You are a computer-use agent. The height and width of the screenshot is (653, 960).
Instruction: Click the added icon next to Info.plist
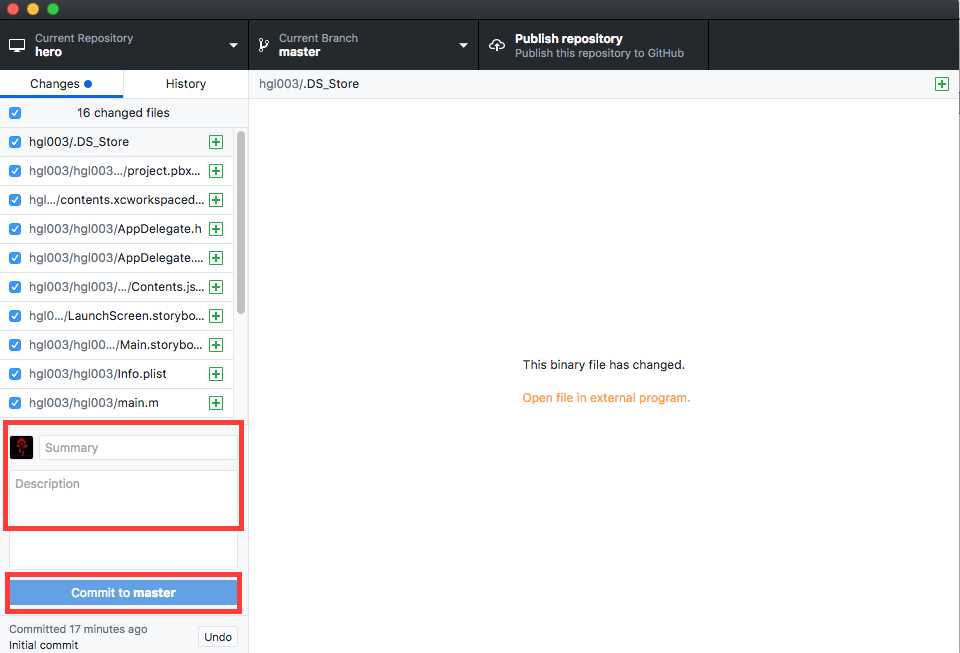pyautogui.click(x=216, y=374)
